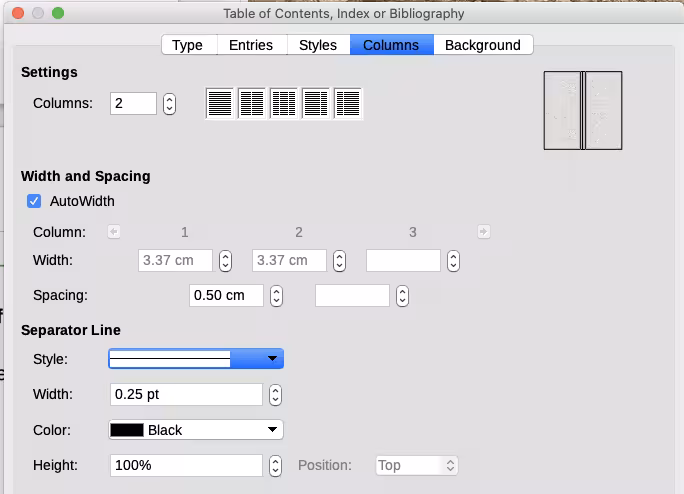Image resolution: width=684 pixels, height=494 pixels.
Task: Click the left arrow beside Column numbers
Action: (x=114, y=232)
